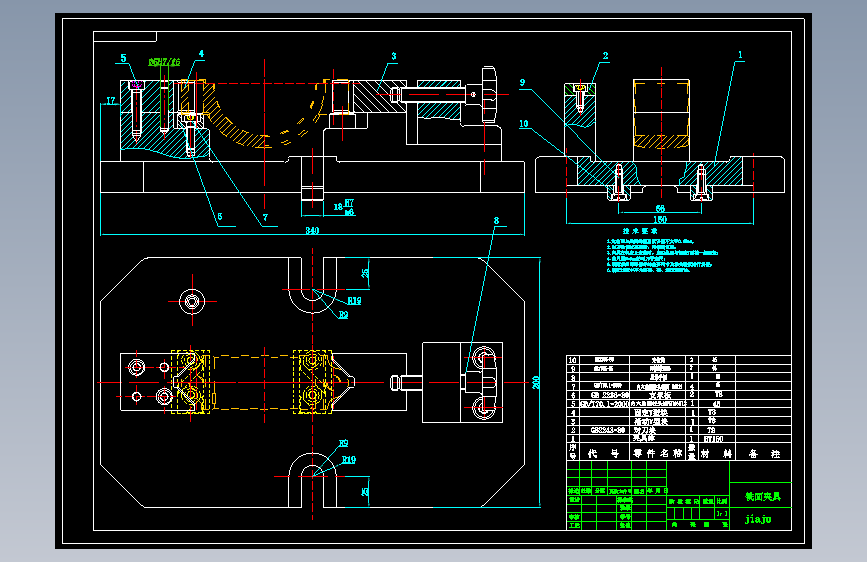The width and height of the screenshot is (867, 562).
Task: Click row number 1 in the parts list
Action: pos(573,439)
